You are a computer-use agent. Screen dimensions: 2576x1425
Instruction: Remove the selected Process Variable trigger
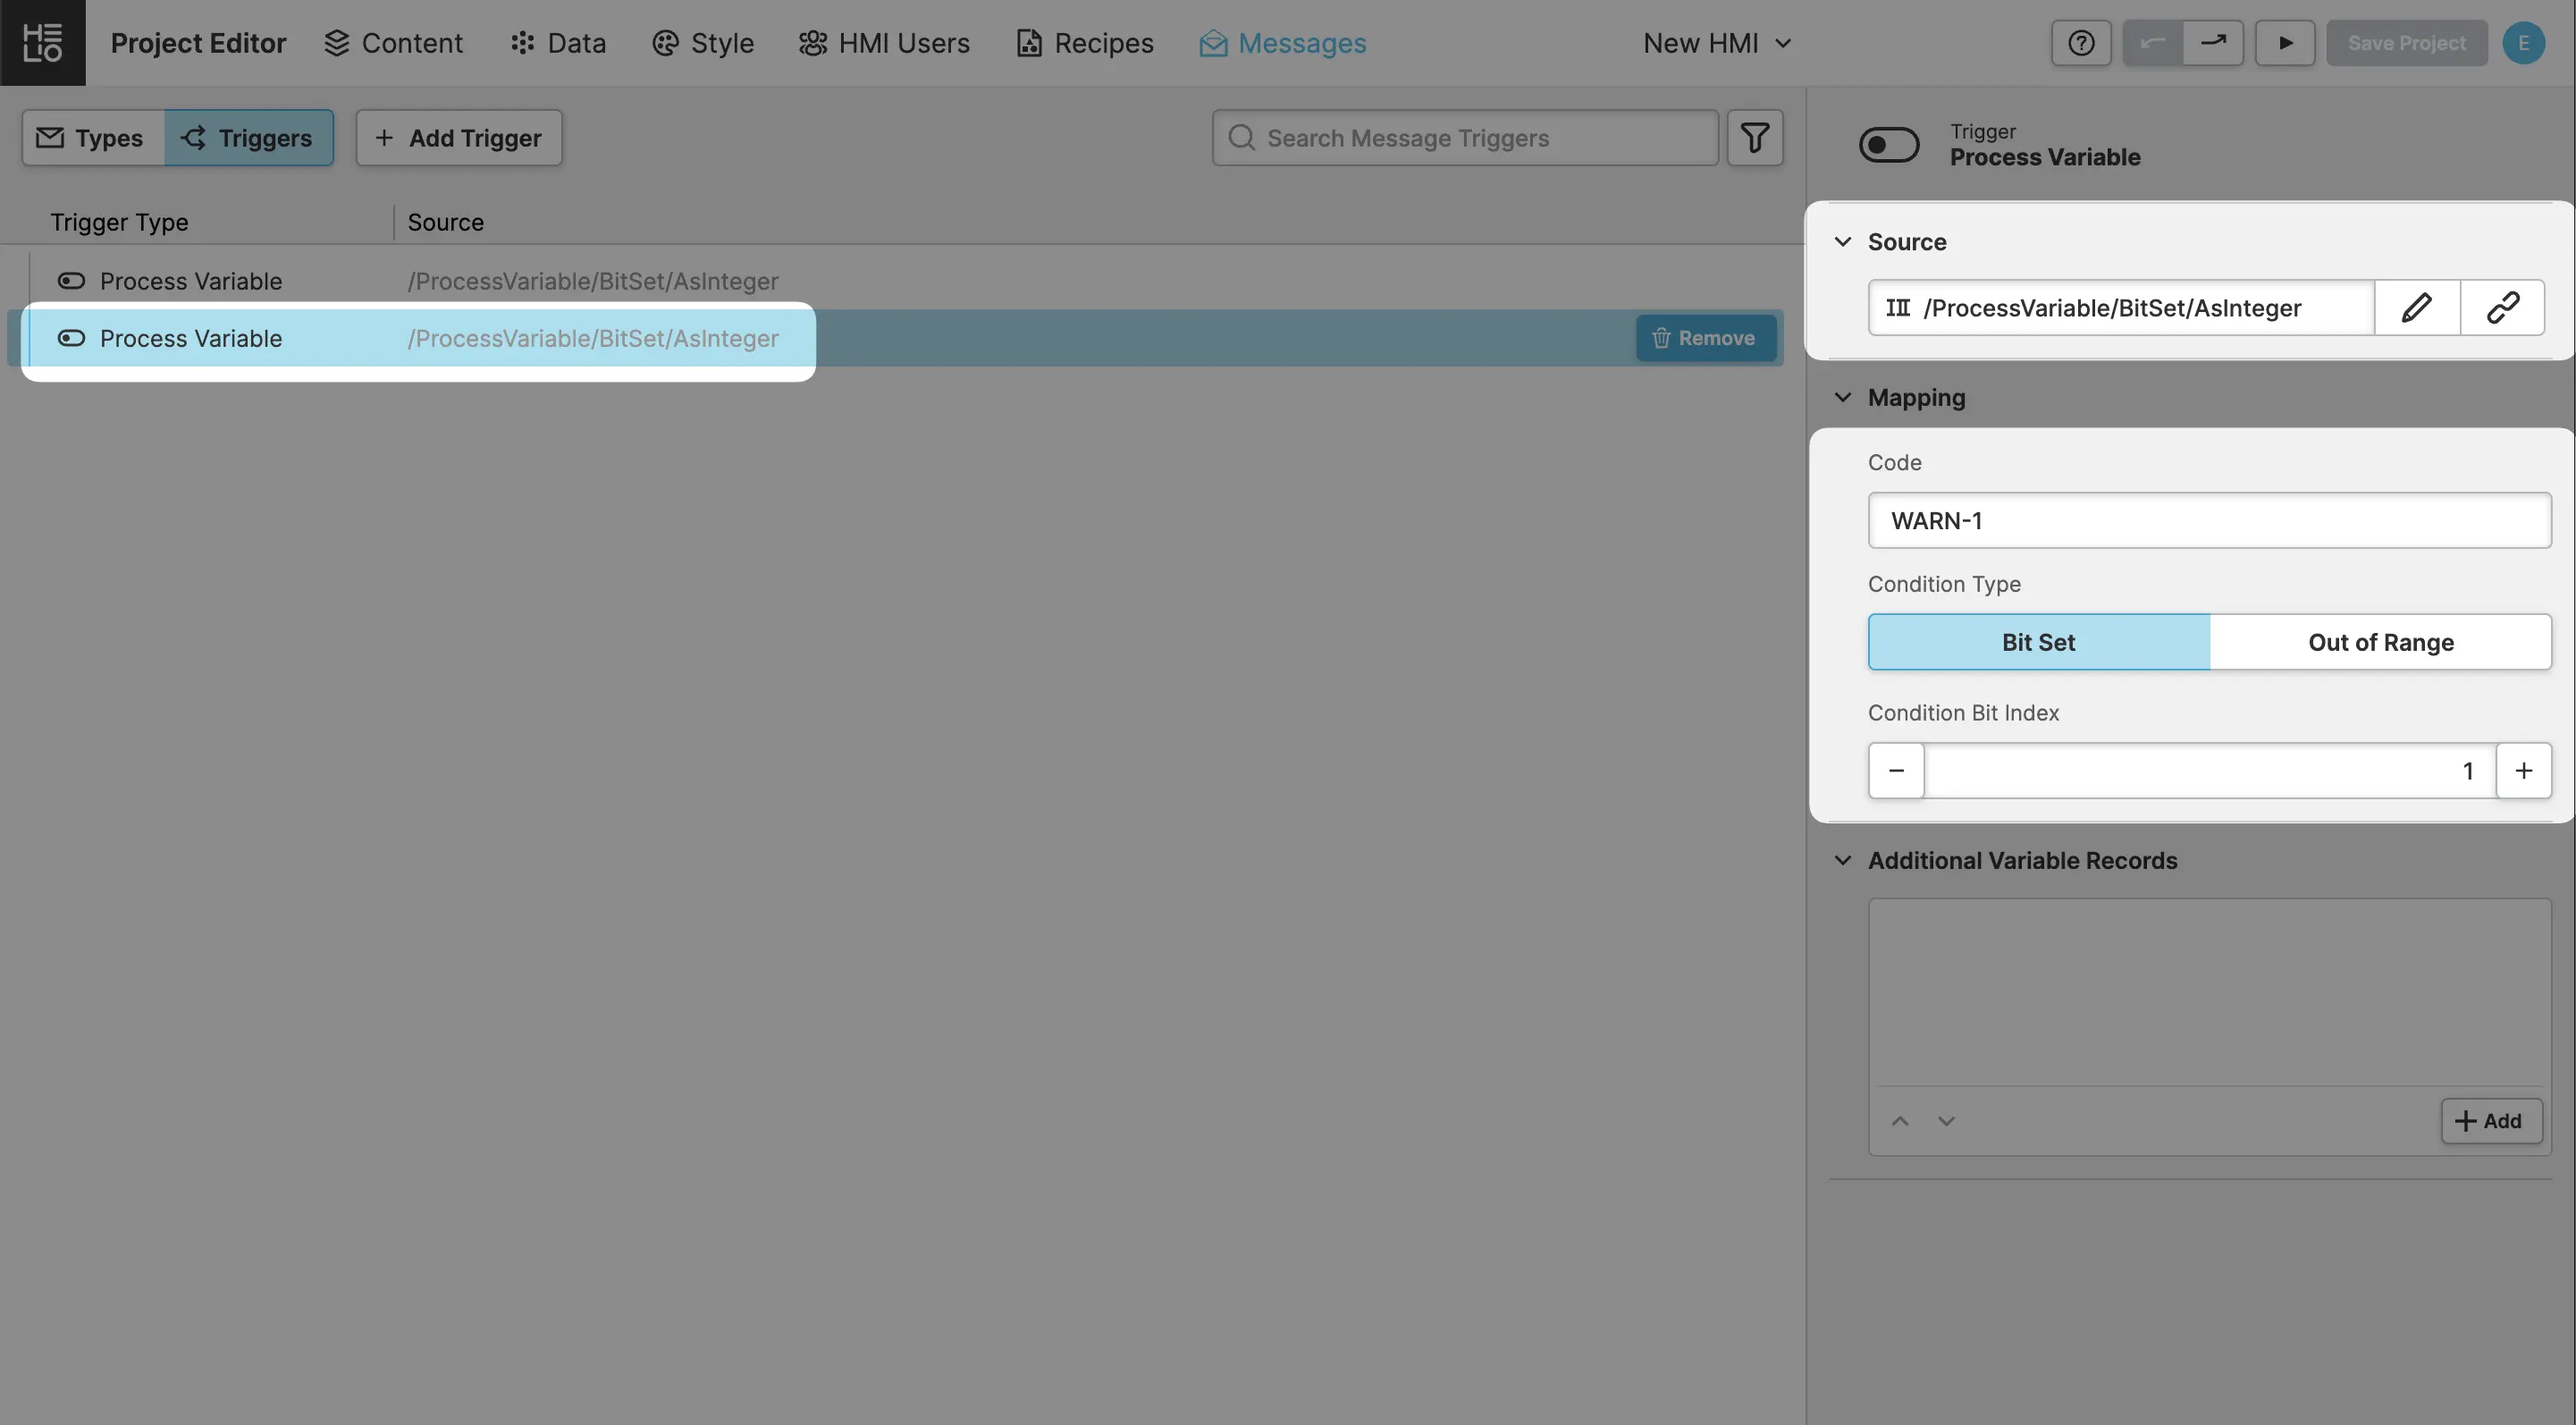click(1705, 338)
